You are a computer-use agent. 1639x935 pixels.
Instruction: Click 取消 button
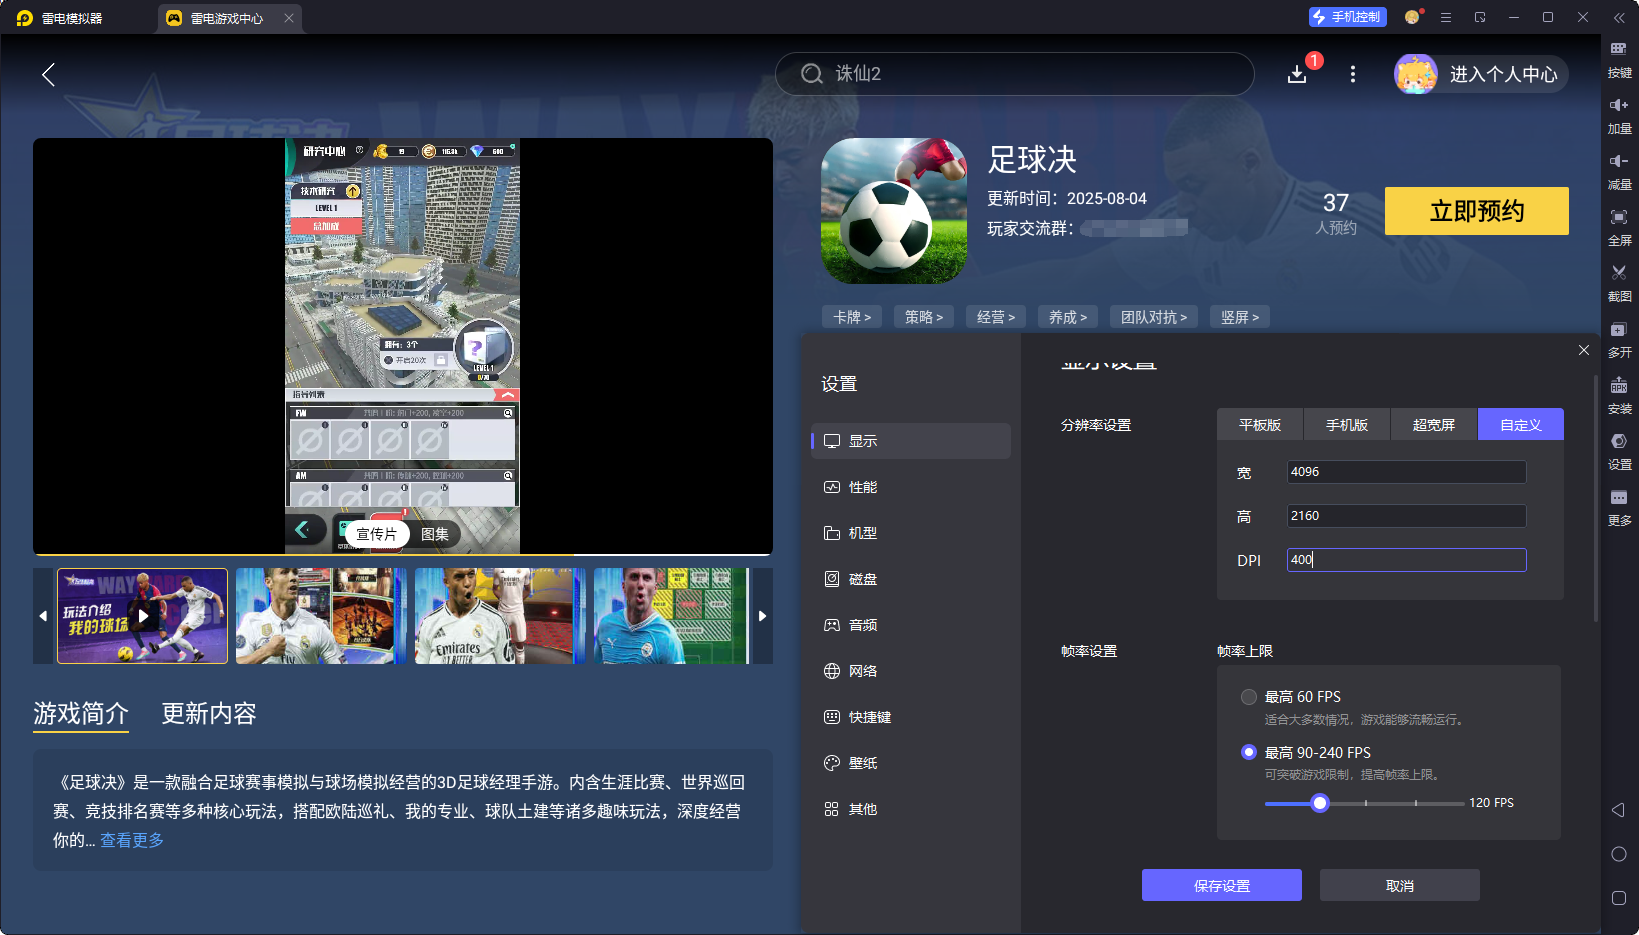point(1400,885)
